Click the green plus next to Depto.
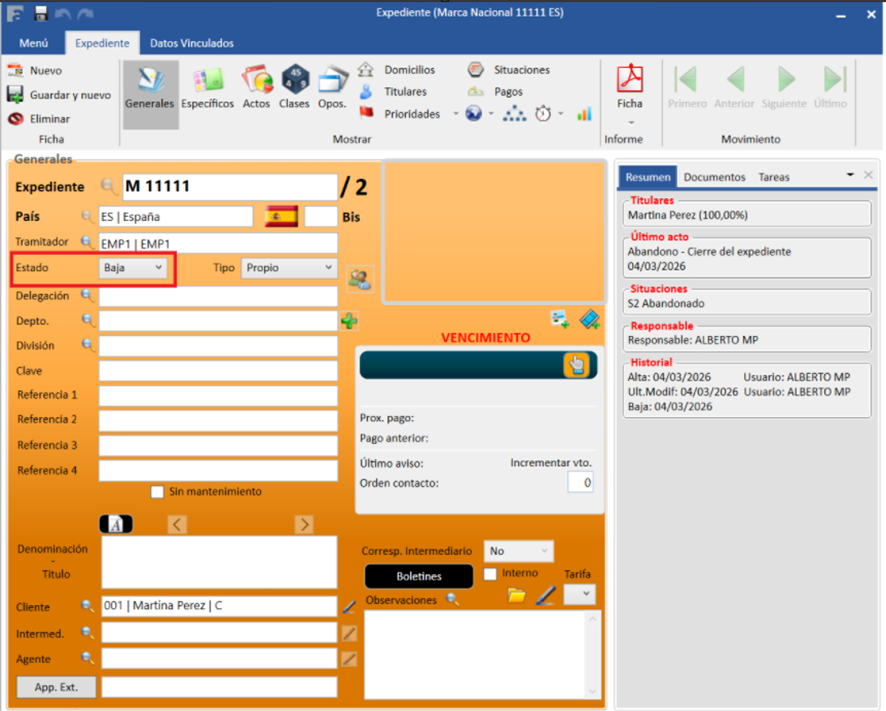Screen dimensions: 886x711 (x=349, y=321)
